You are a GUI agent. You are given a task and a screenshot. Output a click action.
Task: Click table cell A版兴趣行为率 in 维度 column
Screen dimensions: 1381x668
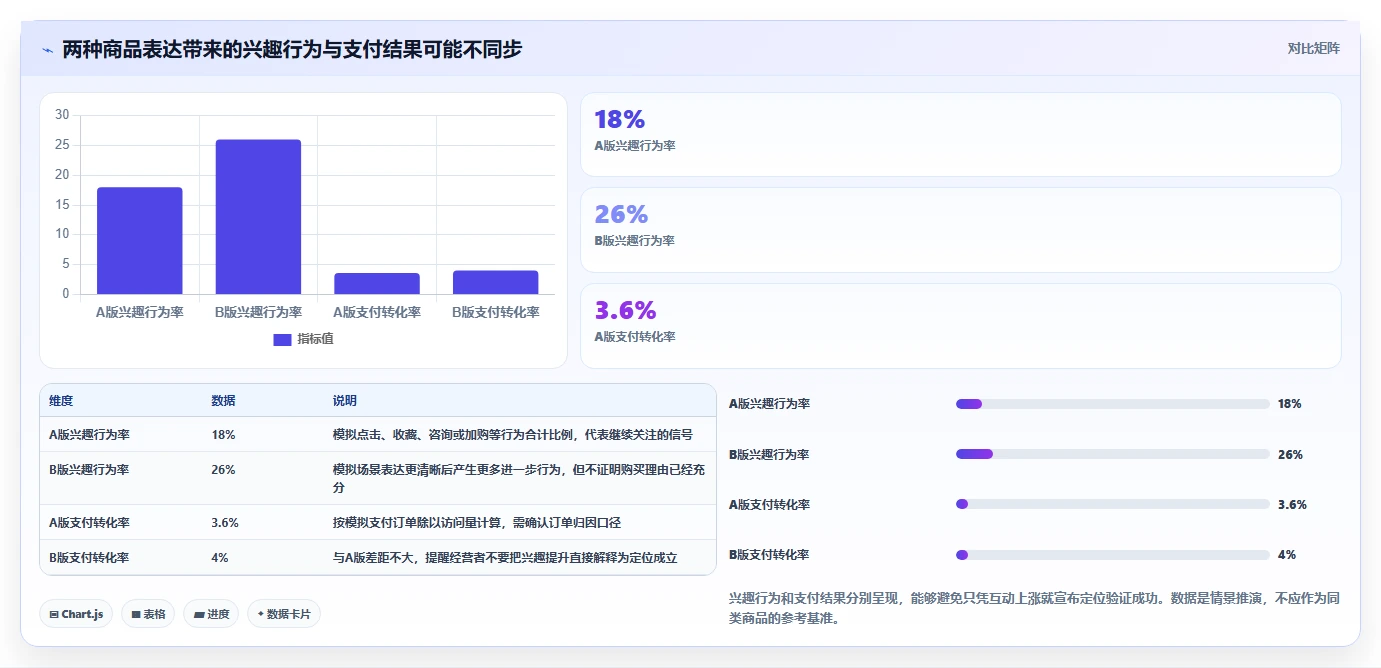click(89, 435)
